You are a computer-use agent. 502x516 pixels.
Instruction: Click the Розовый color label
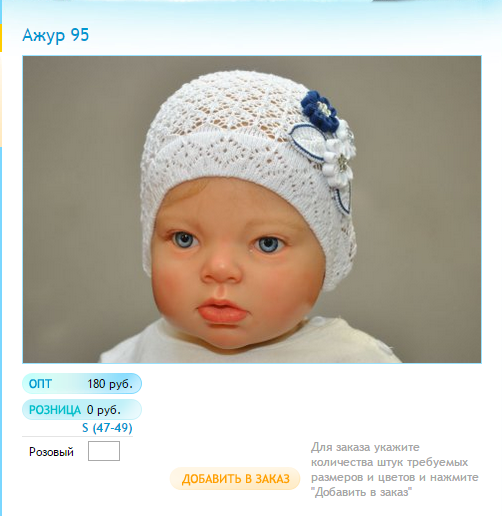[51, 452]
